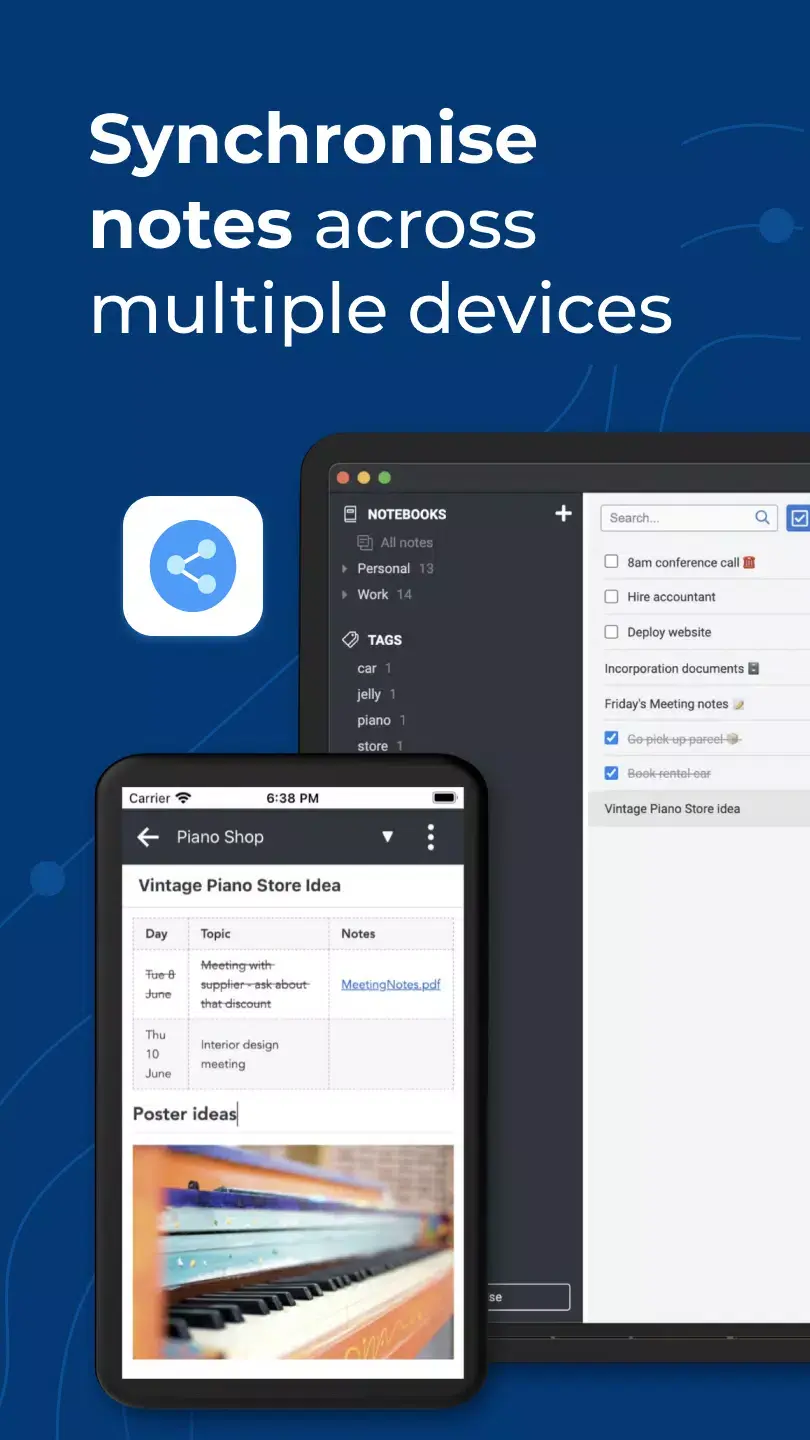Click the Notebooks panel icon
The width and height of the screenshot is (810, 1440).
pos(348,514)
